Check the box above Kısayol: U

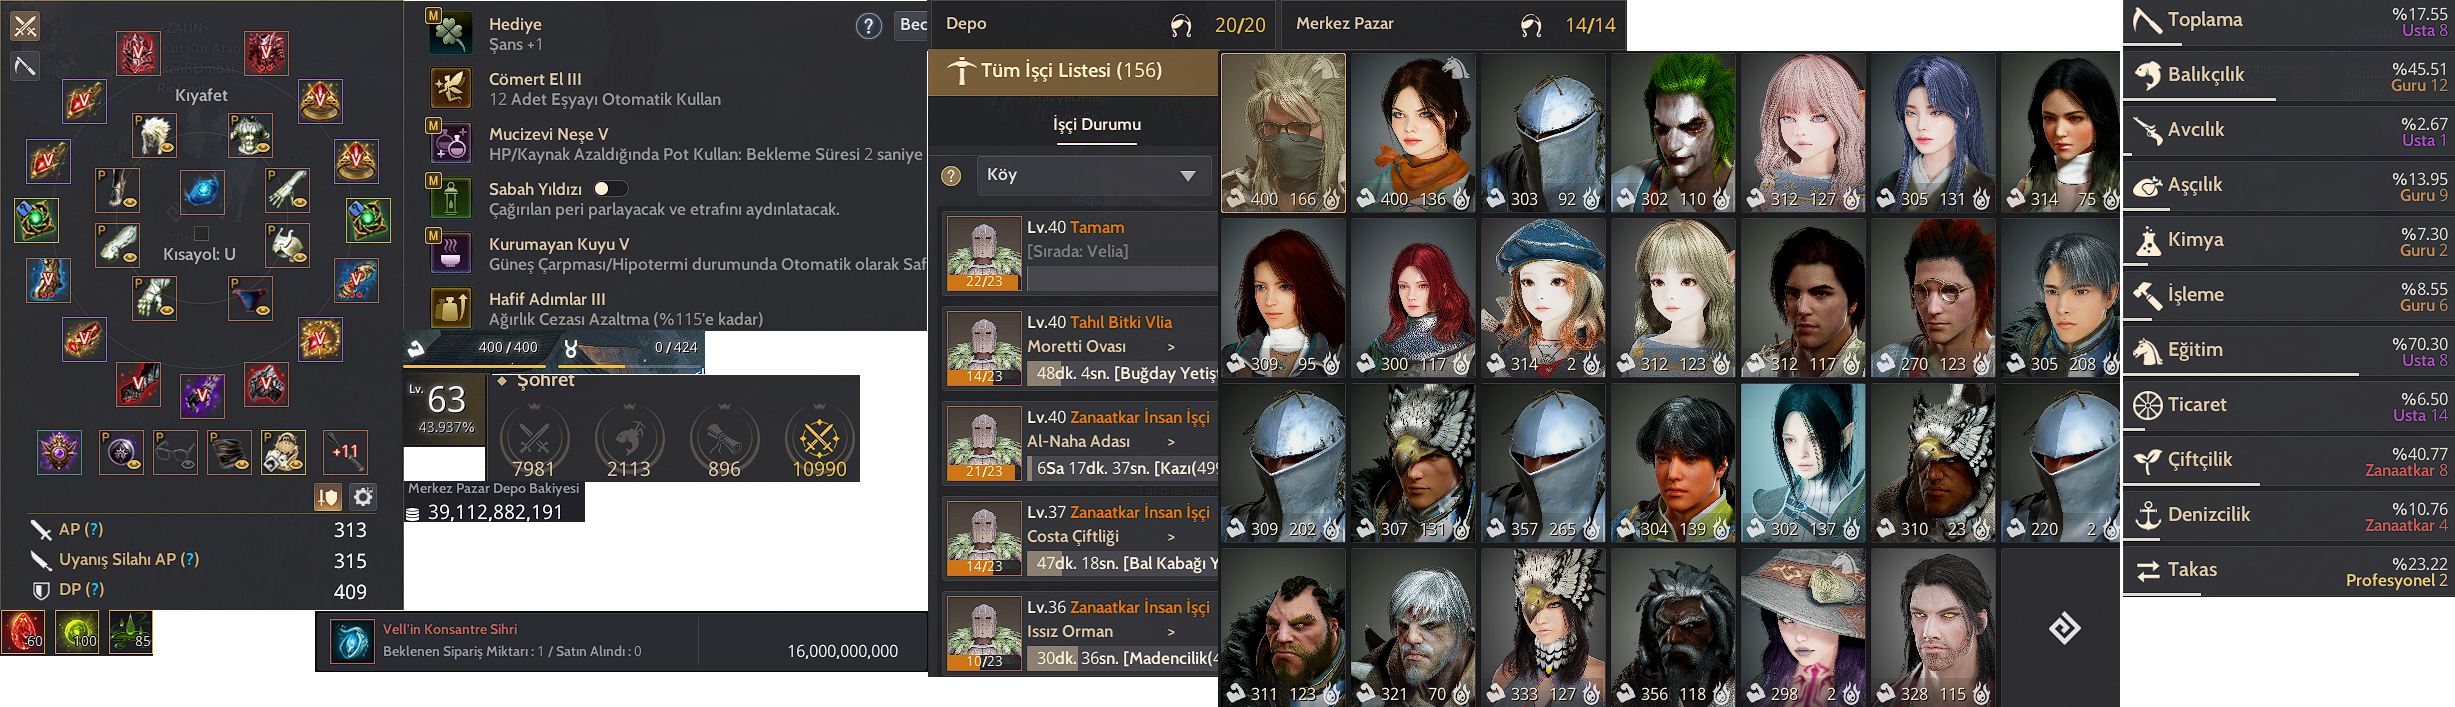201,234
